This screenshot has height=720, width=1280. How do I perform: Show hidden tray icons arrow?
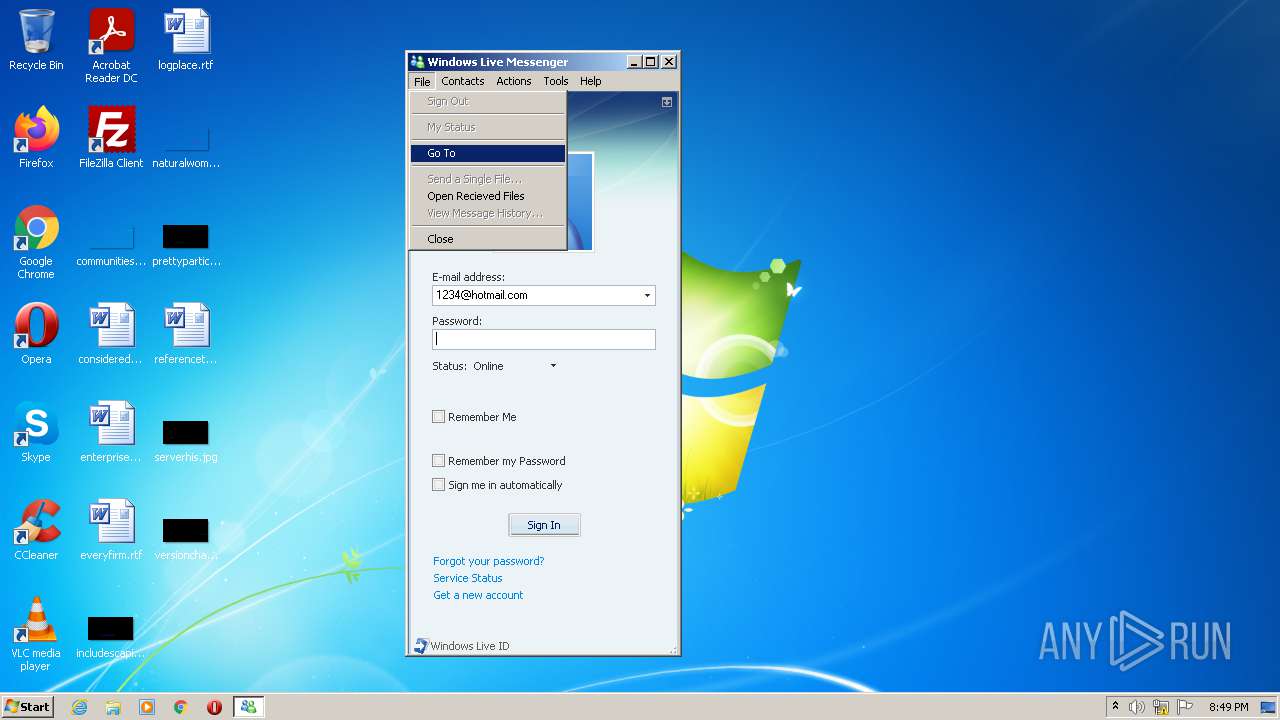1115,707
